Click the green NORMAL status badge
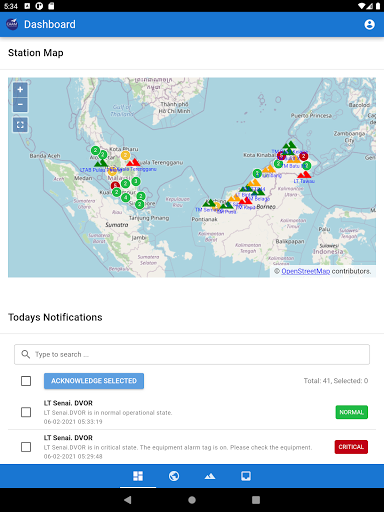Viewport: 384px width, 512px height. click(x=352, y=412)
